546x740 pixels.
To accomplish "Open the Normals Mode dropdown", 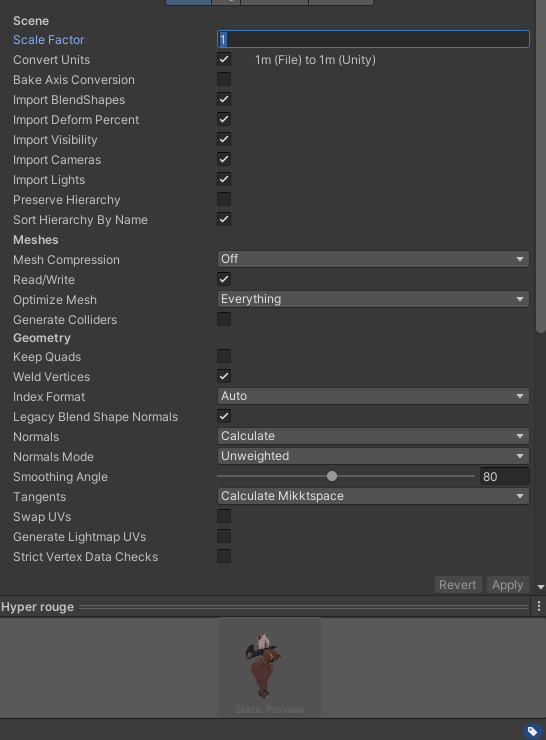I will click(x=373, y=456).
